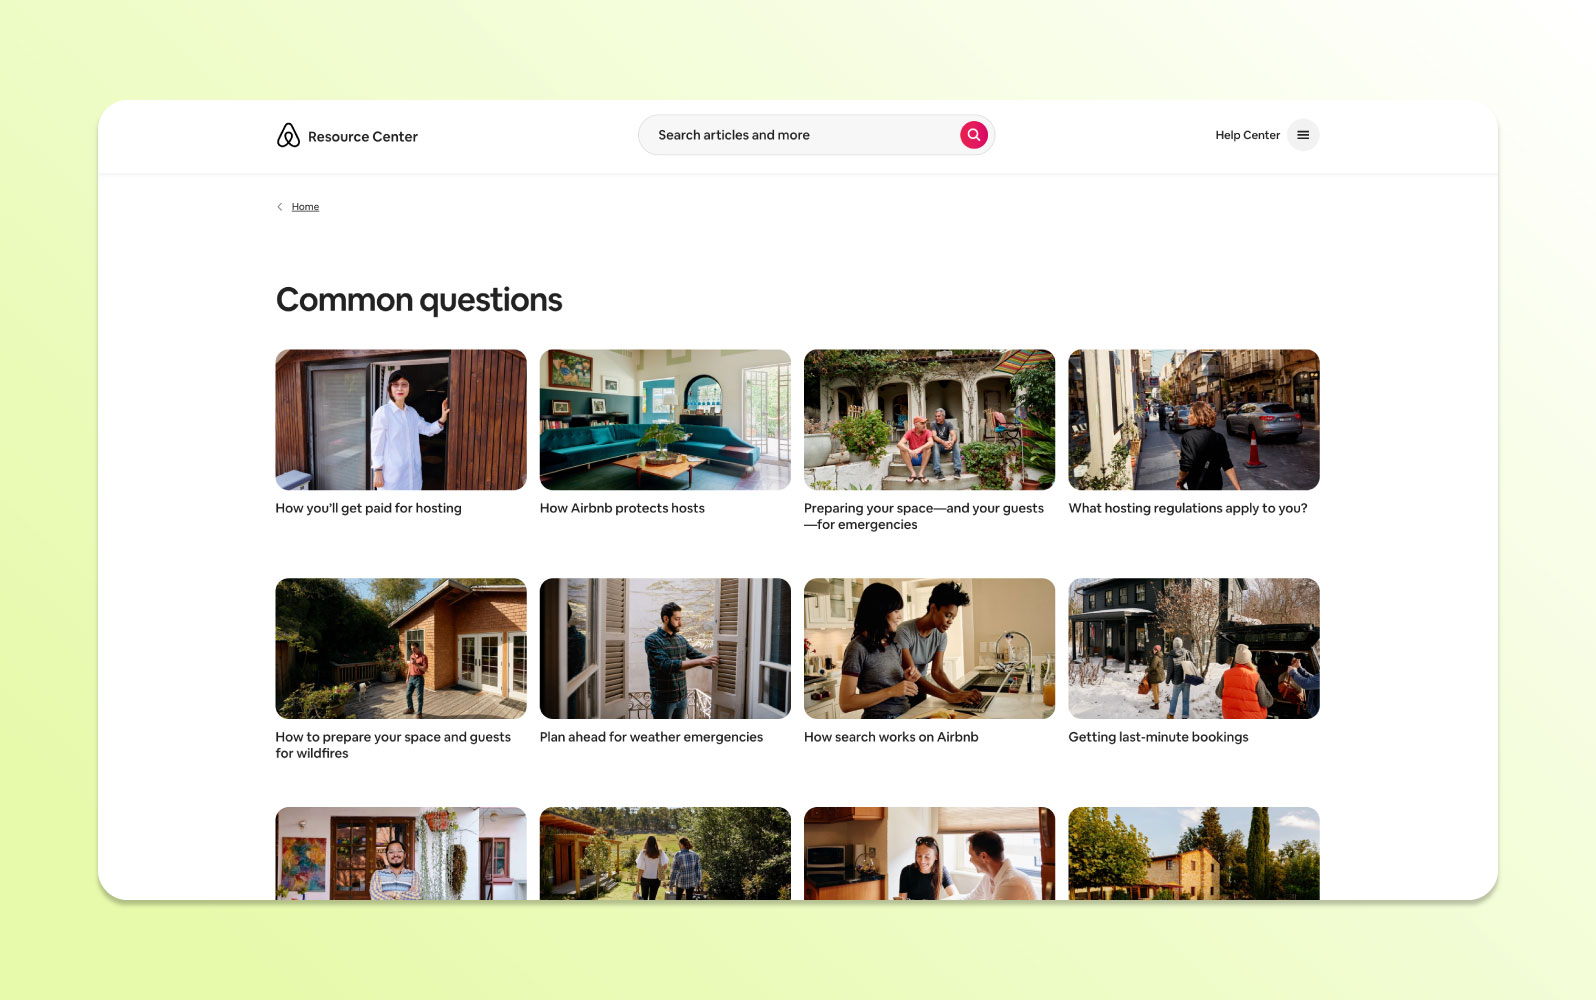Click thumbnail of woman in white at doorway
The image size is (1596, 1000).
click(401, 420)
